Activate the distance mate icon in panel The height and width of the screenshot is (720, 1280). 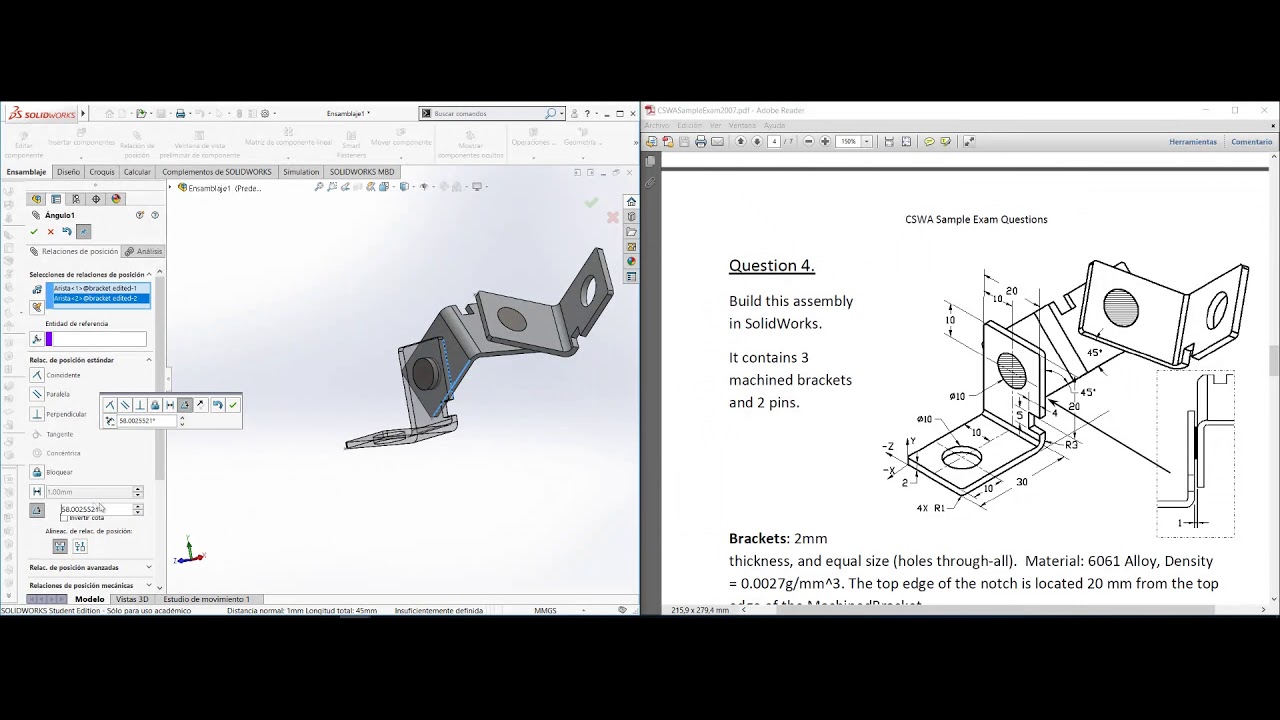(37, 492)
